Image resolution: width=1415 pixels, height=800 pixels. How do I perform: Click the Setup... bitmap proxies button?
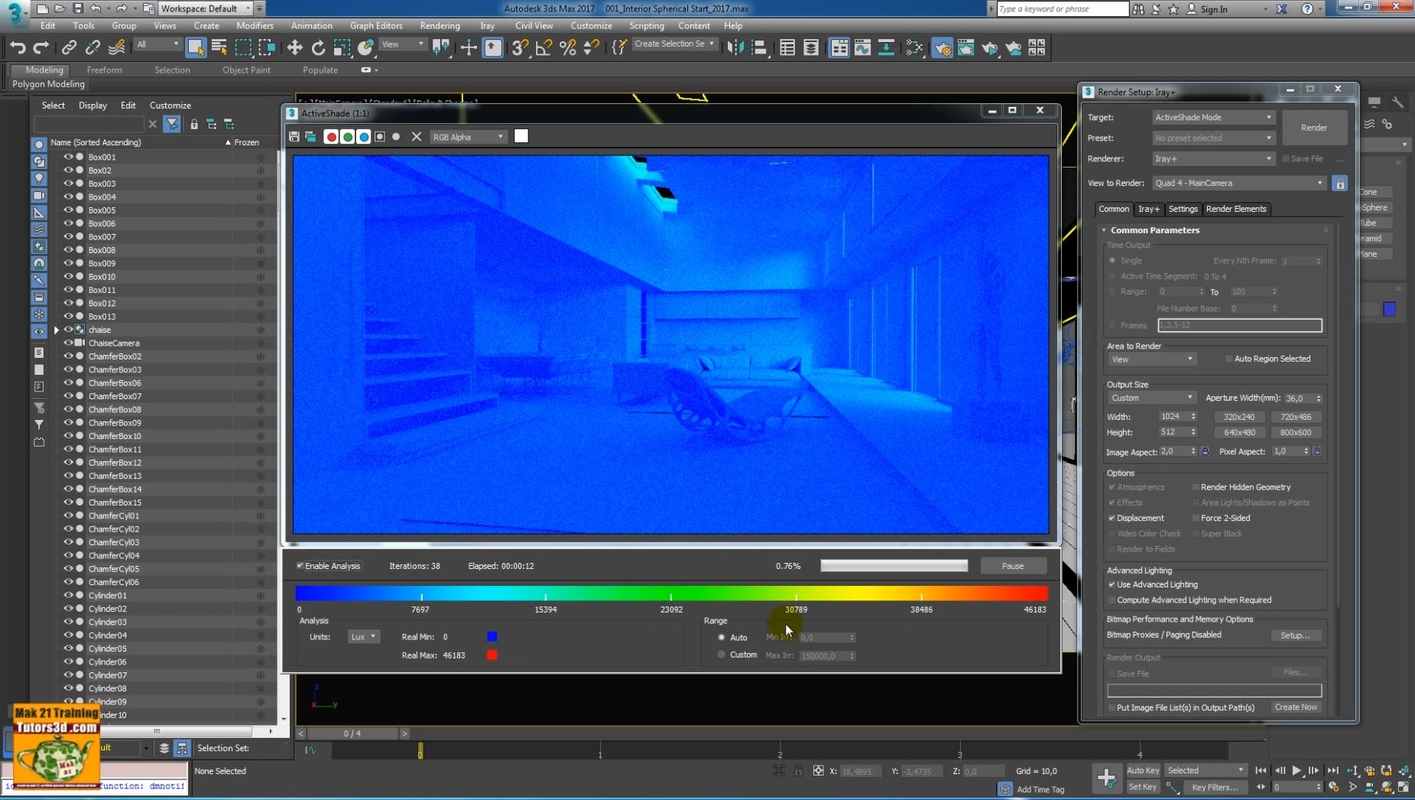coord(1295,635)
